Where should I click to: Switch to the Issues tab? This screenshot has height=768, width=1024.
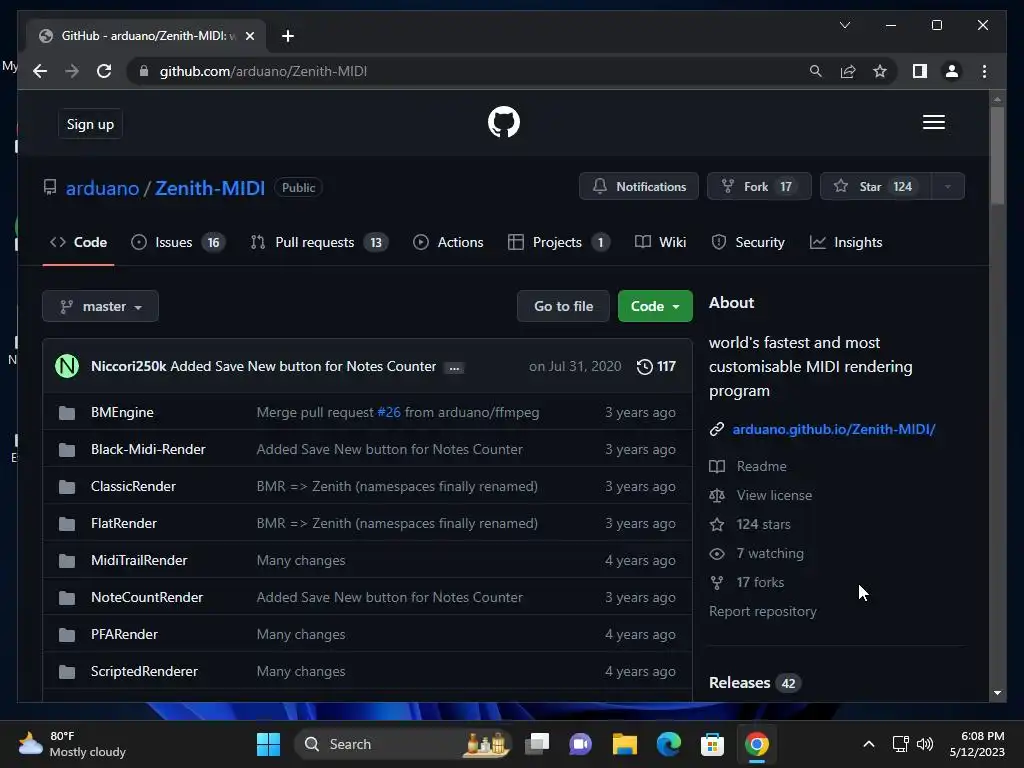coord(178,242)
